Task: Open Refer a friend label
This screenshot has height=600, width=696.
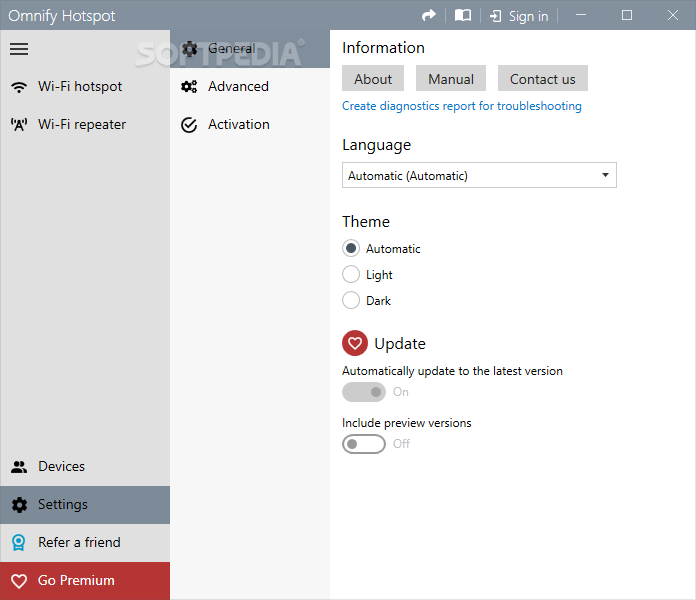Action: tap(79, 542)
